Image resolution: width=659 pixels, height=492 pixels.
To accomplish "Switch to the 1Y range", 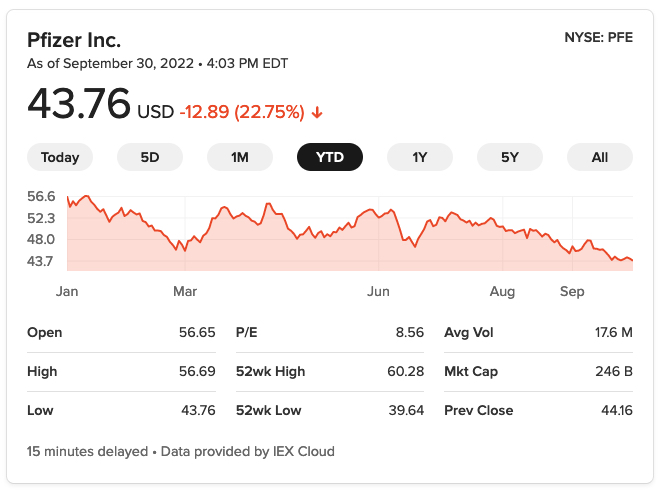I will [x=420, y=157].
